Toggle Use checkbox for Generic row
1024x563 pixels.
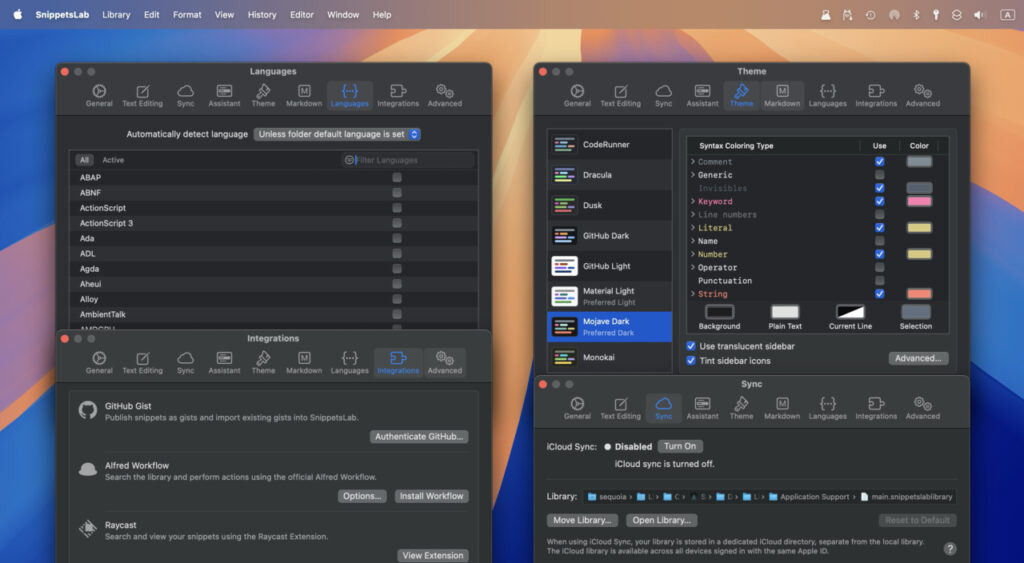pyautogui.click(x=880, y=175)
